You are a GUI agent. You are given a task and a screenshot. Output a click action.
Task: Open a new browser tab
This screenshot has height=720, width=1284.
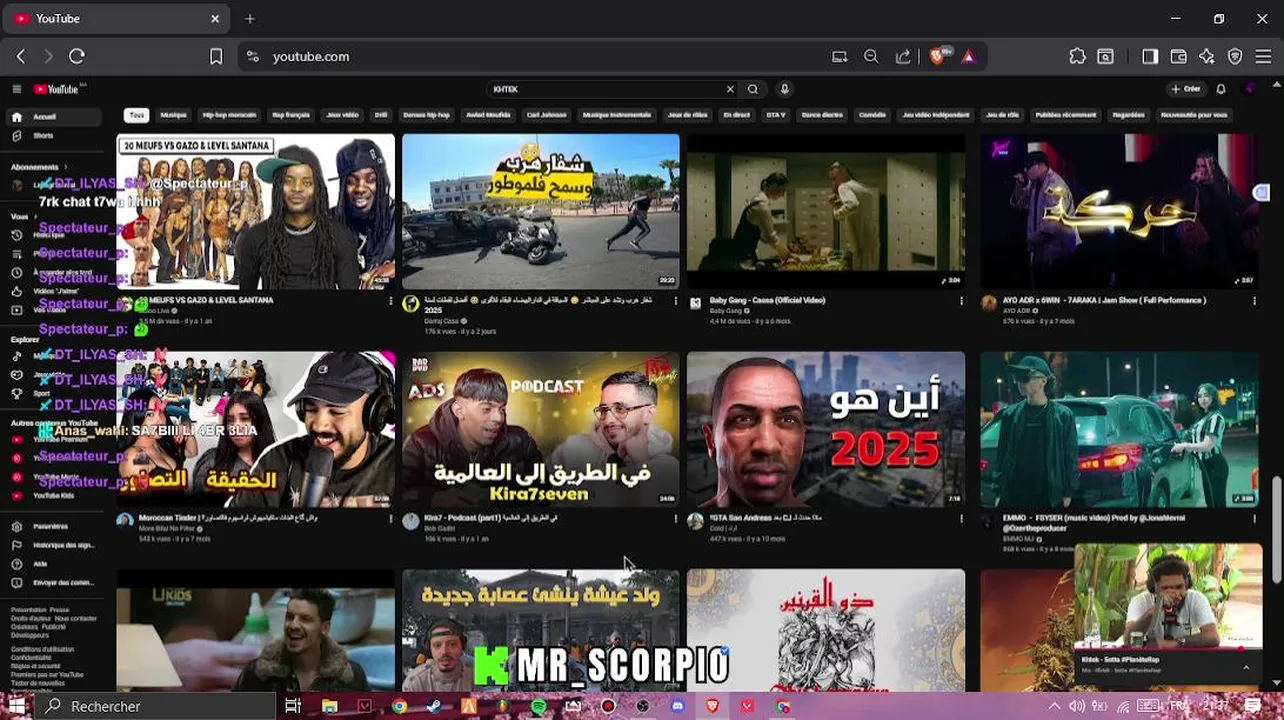pyautogui.click(x=250, y=18)
